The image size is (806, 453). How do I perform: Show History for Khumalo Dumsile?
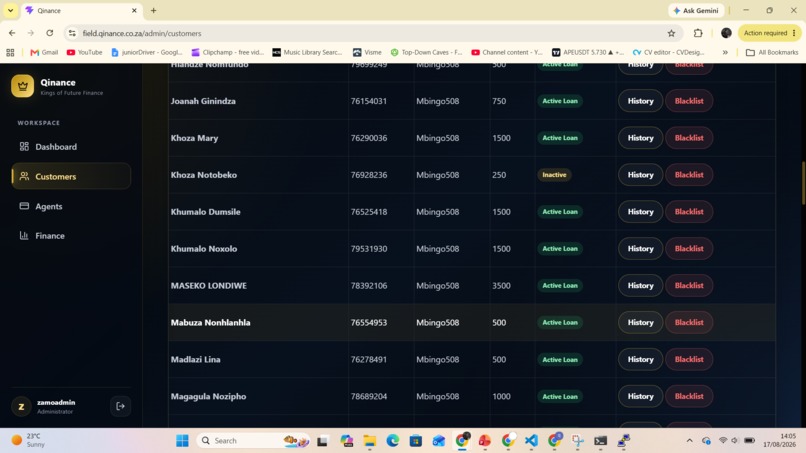click(640, 212)
